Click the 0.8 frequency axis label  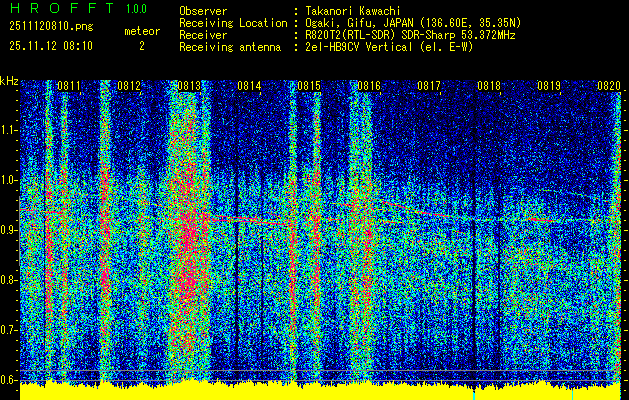click(9, 280)
